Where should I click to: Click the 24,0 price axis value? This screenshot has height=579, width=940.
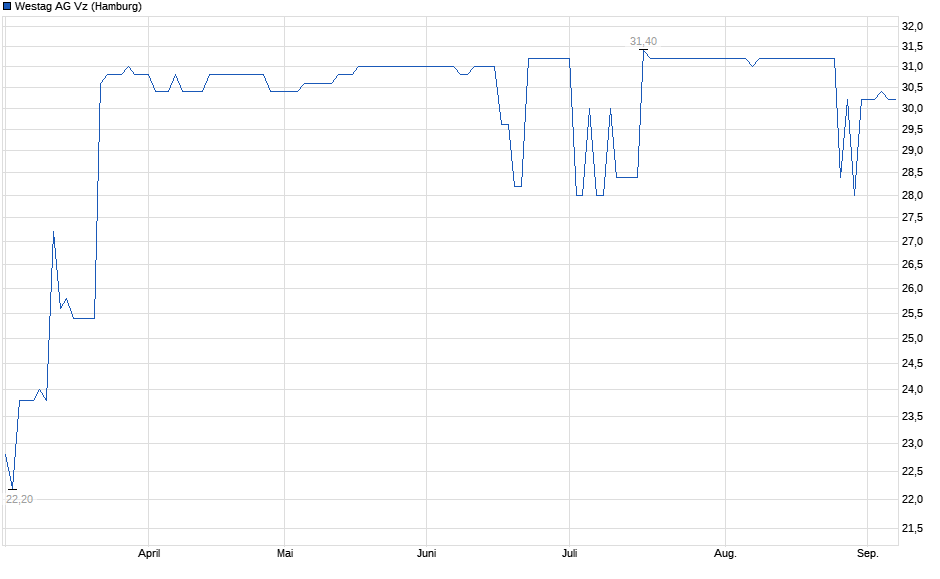pos(912,390)
